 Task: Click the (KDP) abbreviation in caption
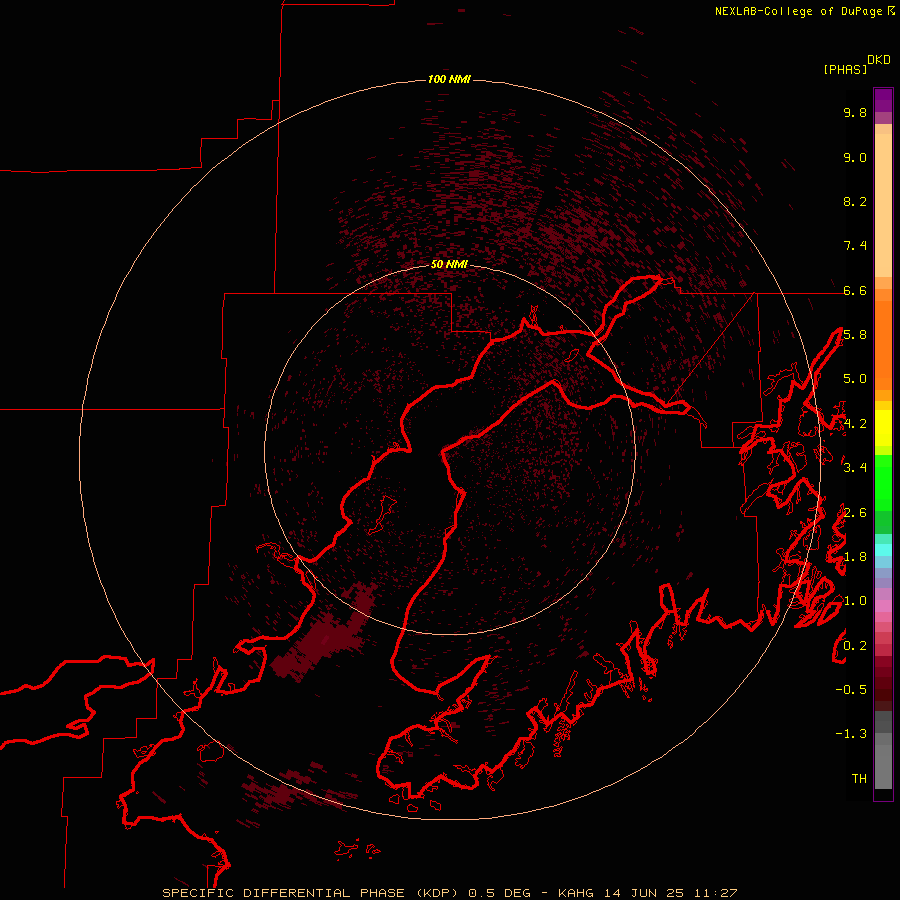click(438, 893)
